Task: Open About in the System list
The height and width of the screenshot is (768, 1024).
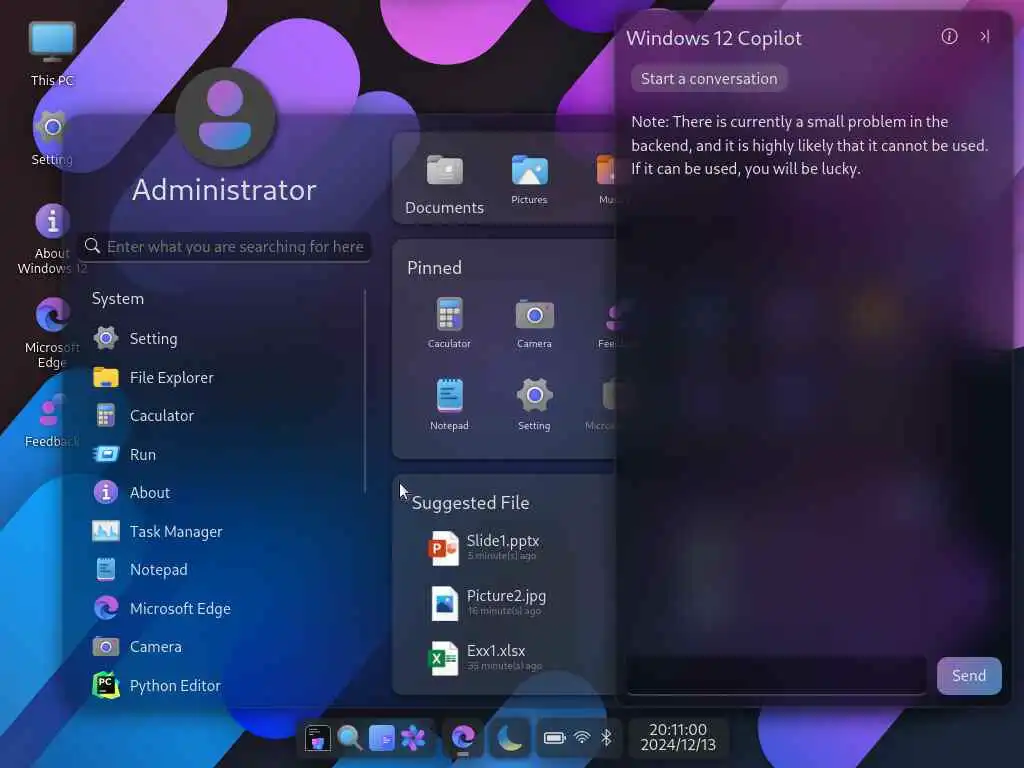Action: point(131,492)
